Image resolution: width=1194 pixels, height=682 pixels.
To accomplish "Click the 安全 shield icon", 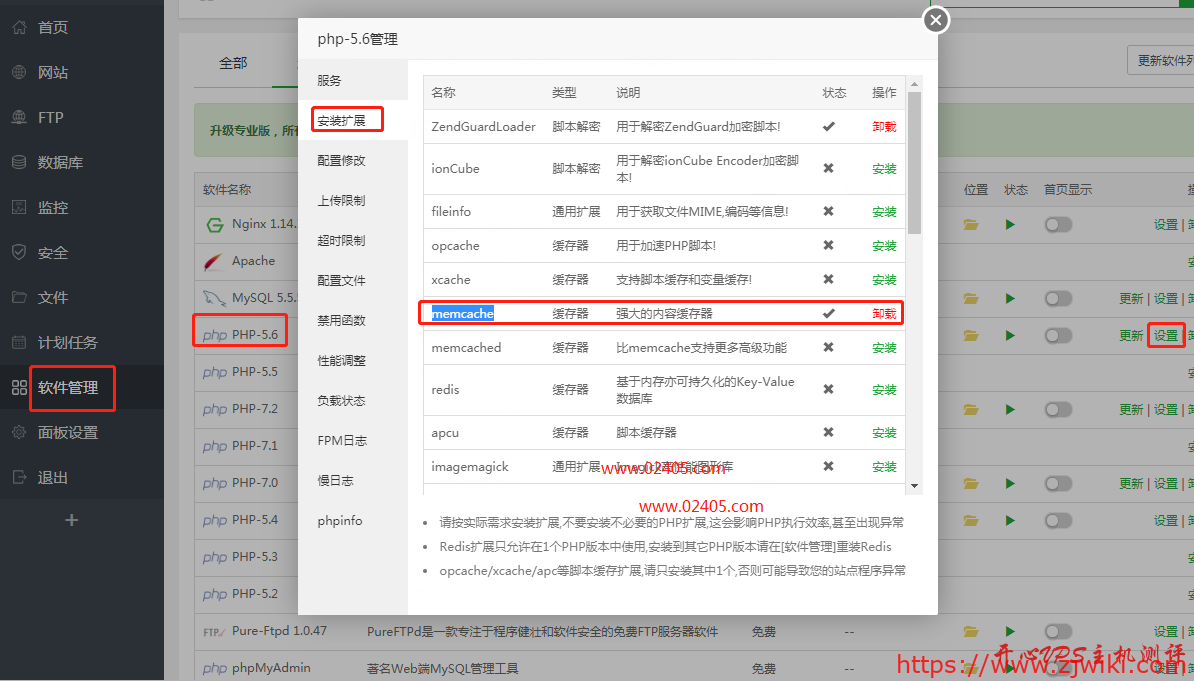I will (x=20, y=252).
